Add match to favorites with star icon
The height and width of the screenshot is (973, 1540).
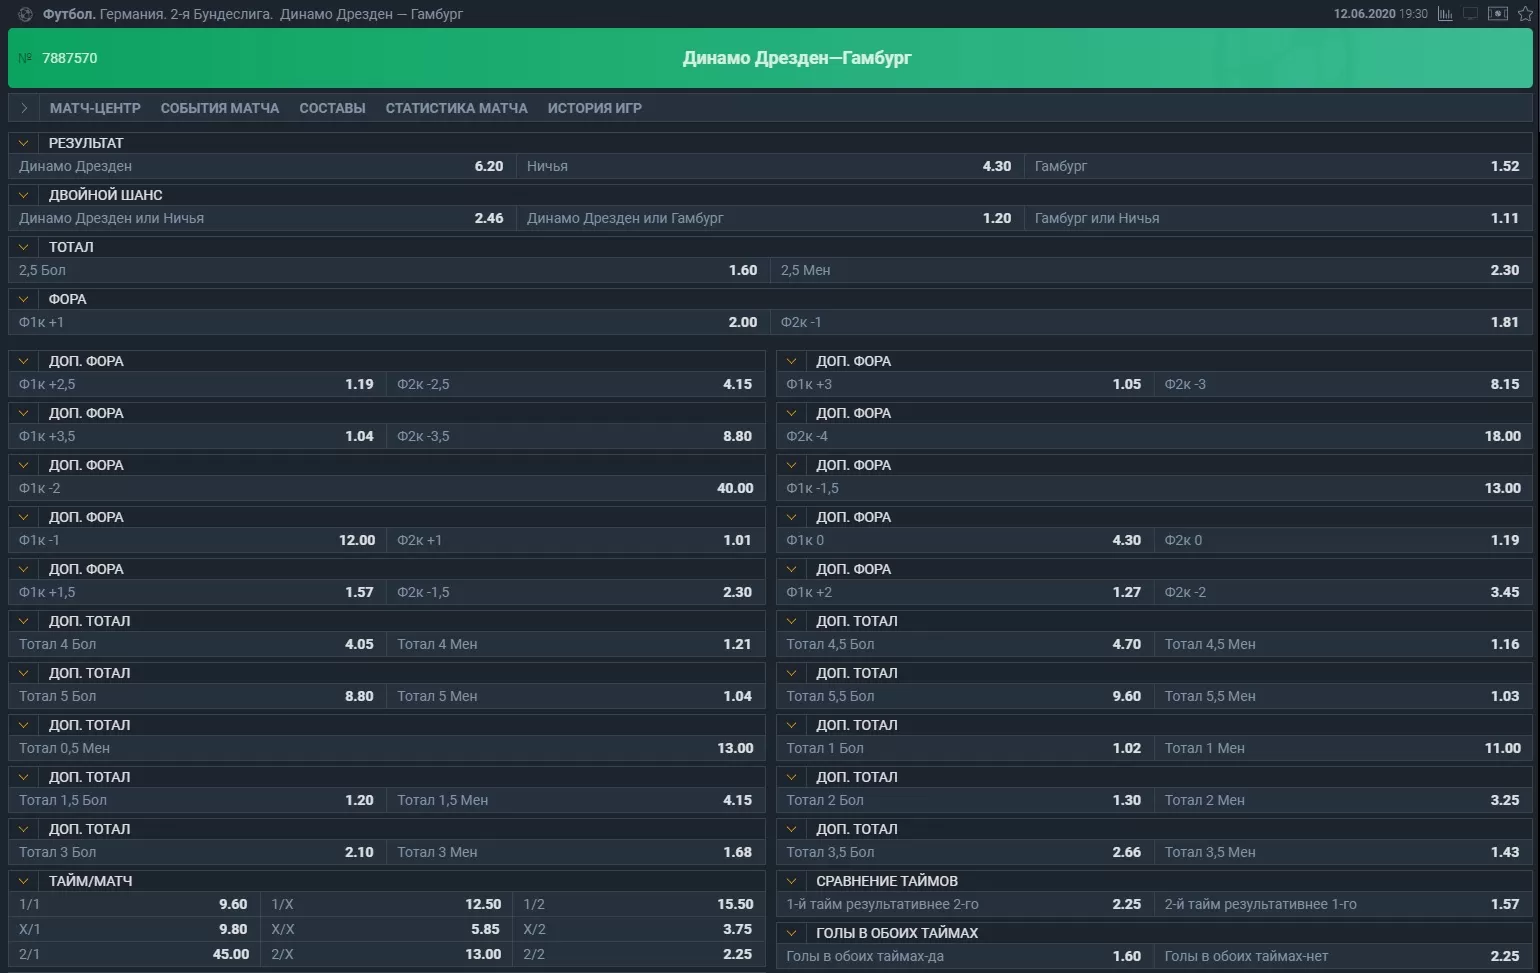(1525, 14)
